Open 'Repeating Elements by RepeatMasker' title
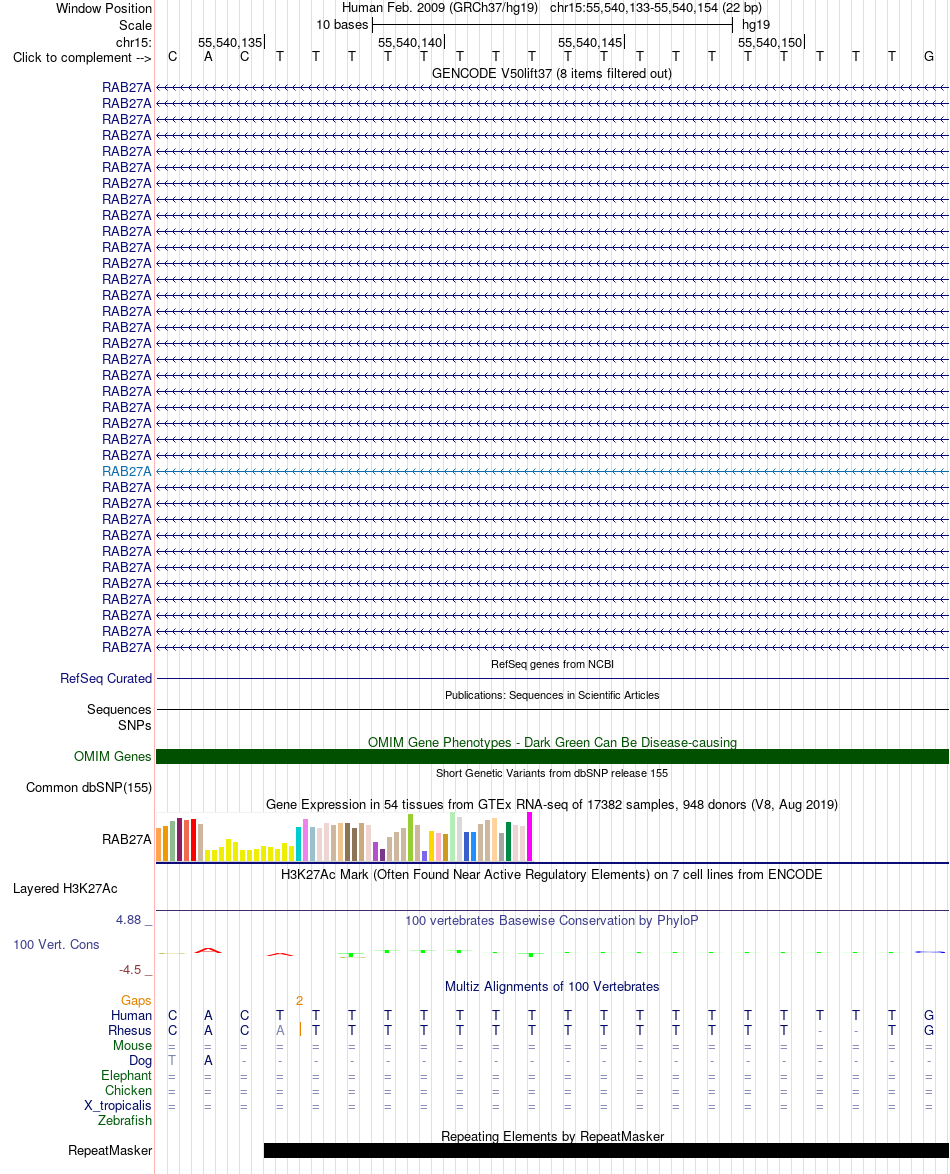950x1174 pixels. [x=552, y=1137]
